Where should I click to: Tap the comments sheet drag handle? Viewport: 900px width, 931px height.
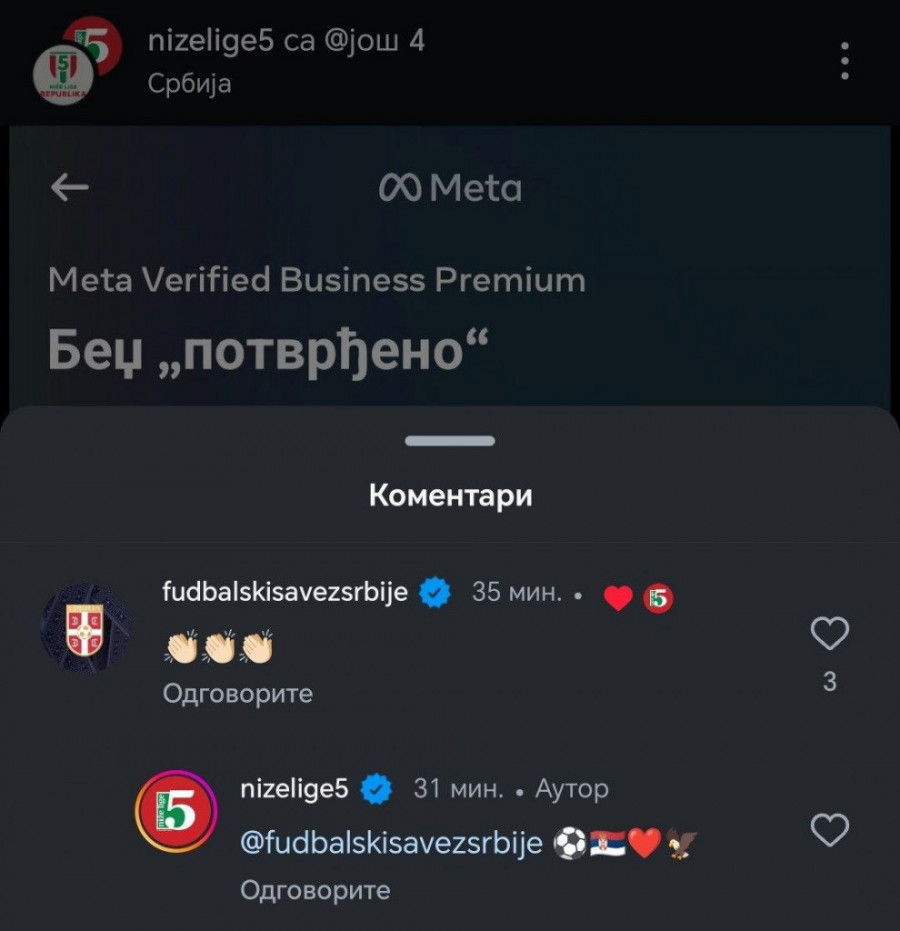(x=450, y=441)
